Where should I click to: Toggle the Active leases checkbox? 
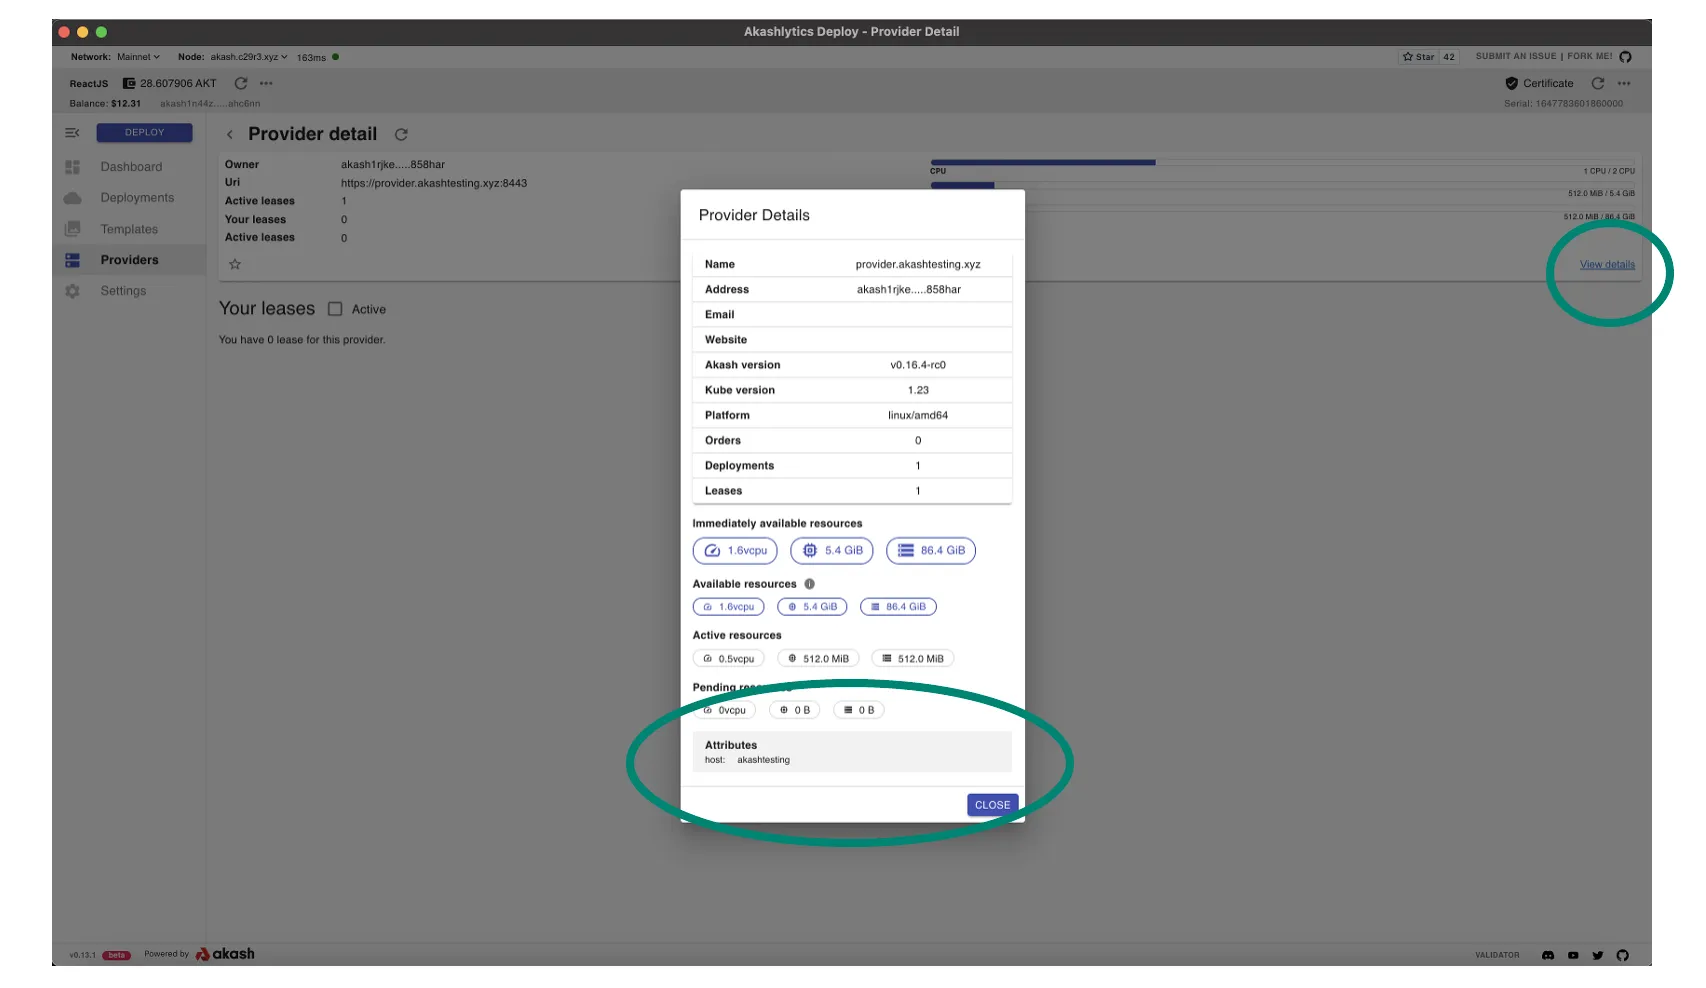(x=335, y=310)
